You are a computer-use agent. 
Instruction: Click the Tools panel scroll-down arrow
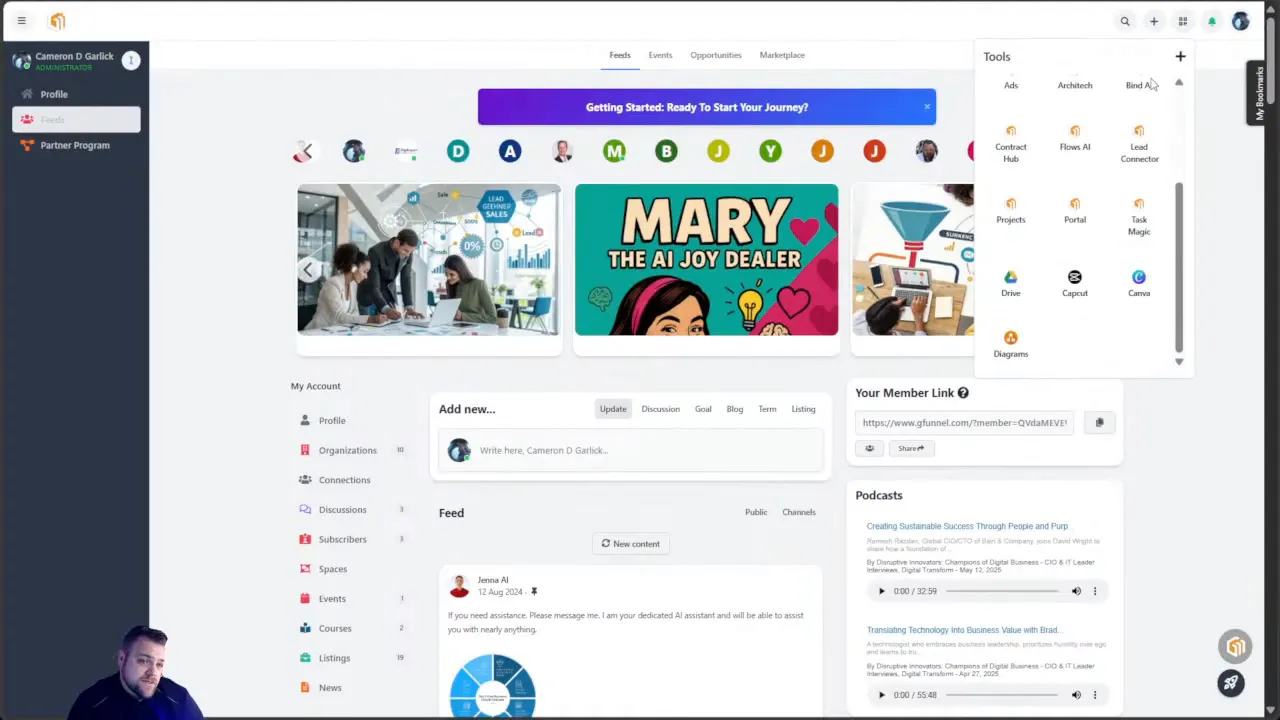click(x=1179, y=362)
